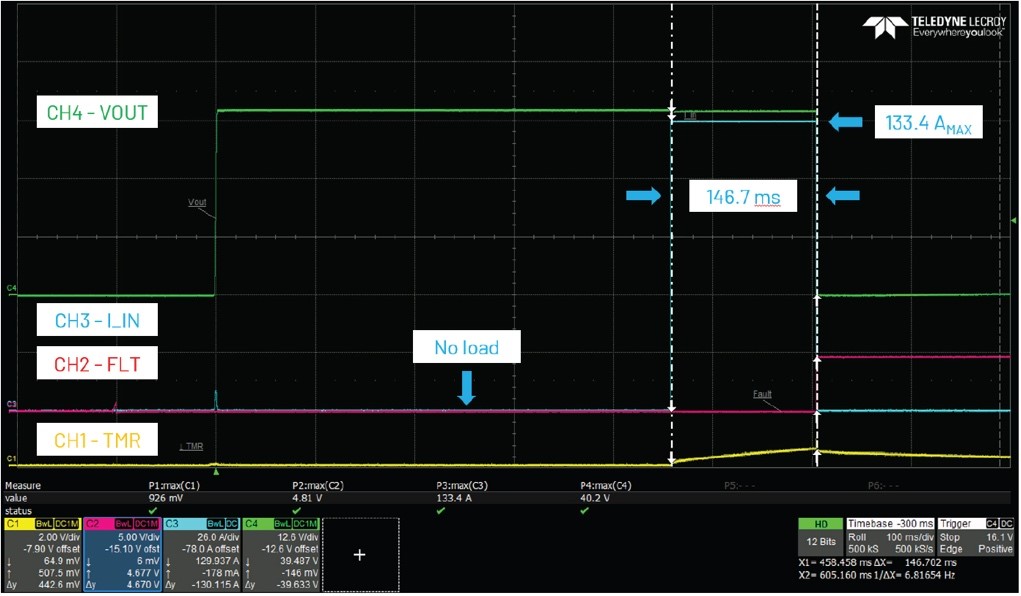Select the magenta C2 channel descriptor
This screenshot has height=596, width=1021.
point(119,553)
